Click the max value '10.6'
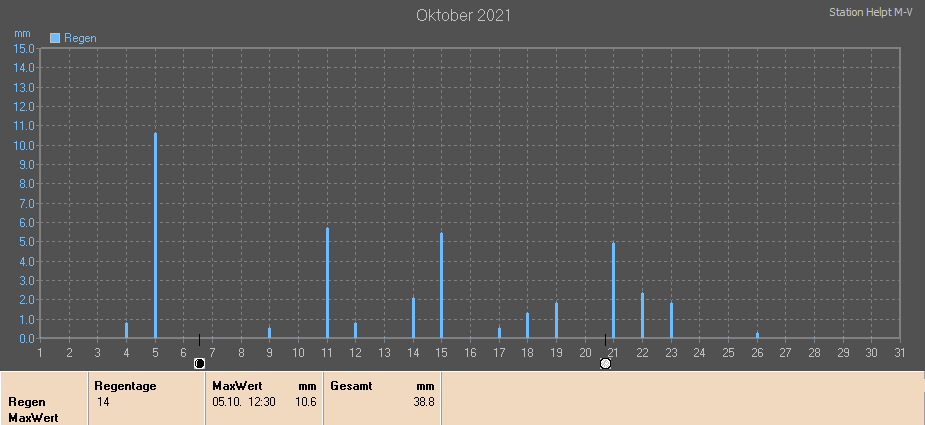 point(306,402)
